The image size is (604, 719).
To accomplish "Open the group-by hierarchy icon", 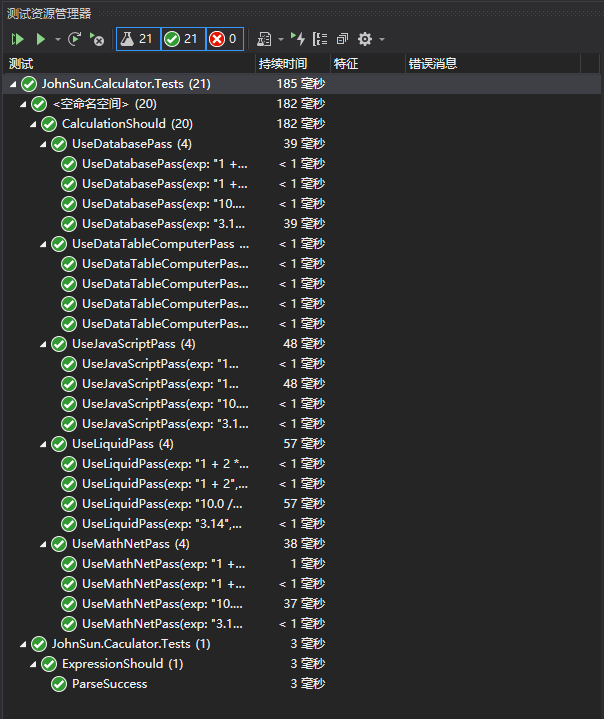I will [x=320, y=39].
